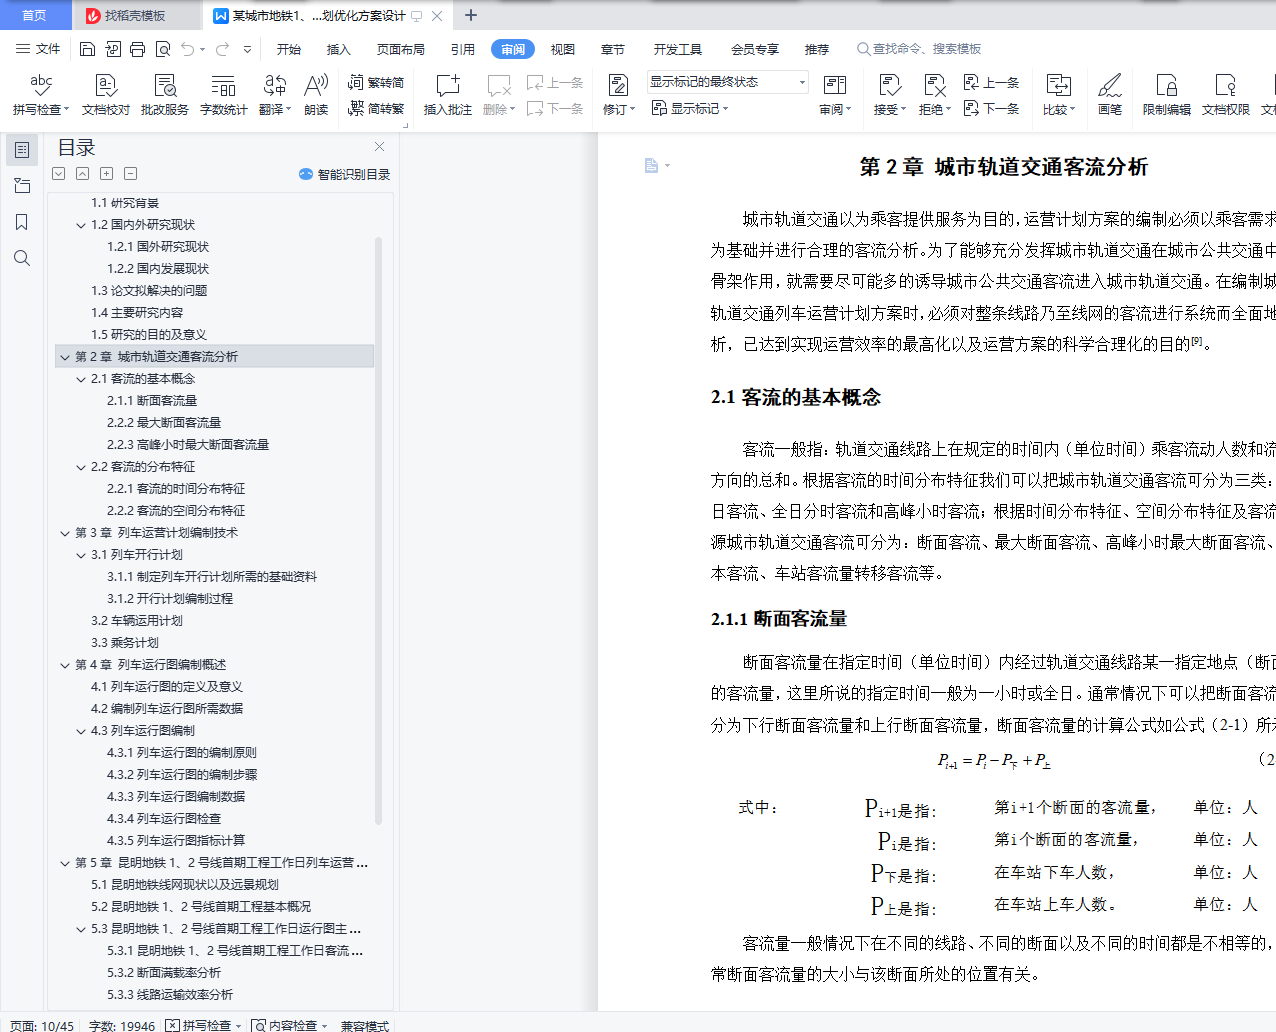Open the 拼写检查 dropdown in the ribbon
This screenshot has height=1032, width=1276.
41,109
